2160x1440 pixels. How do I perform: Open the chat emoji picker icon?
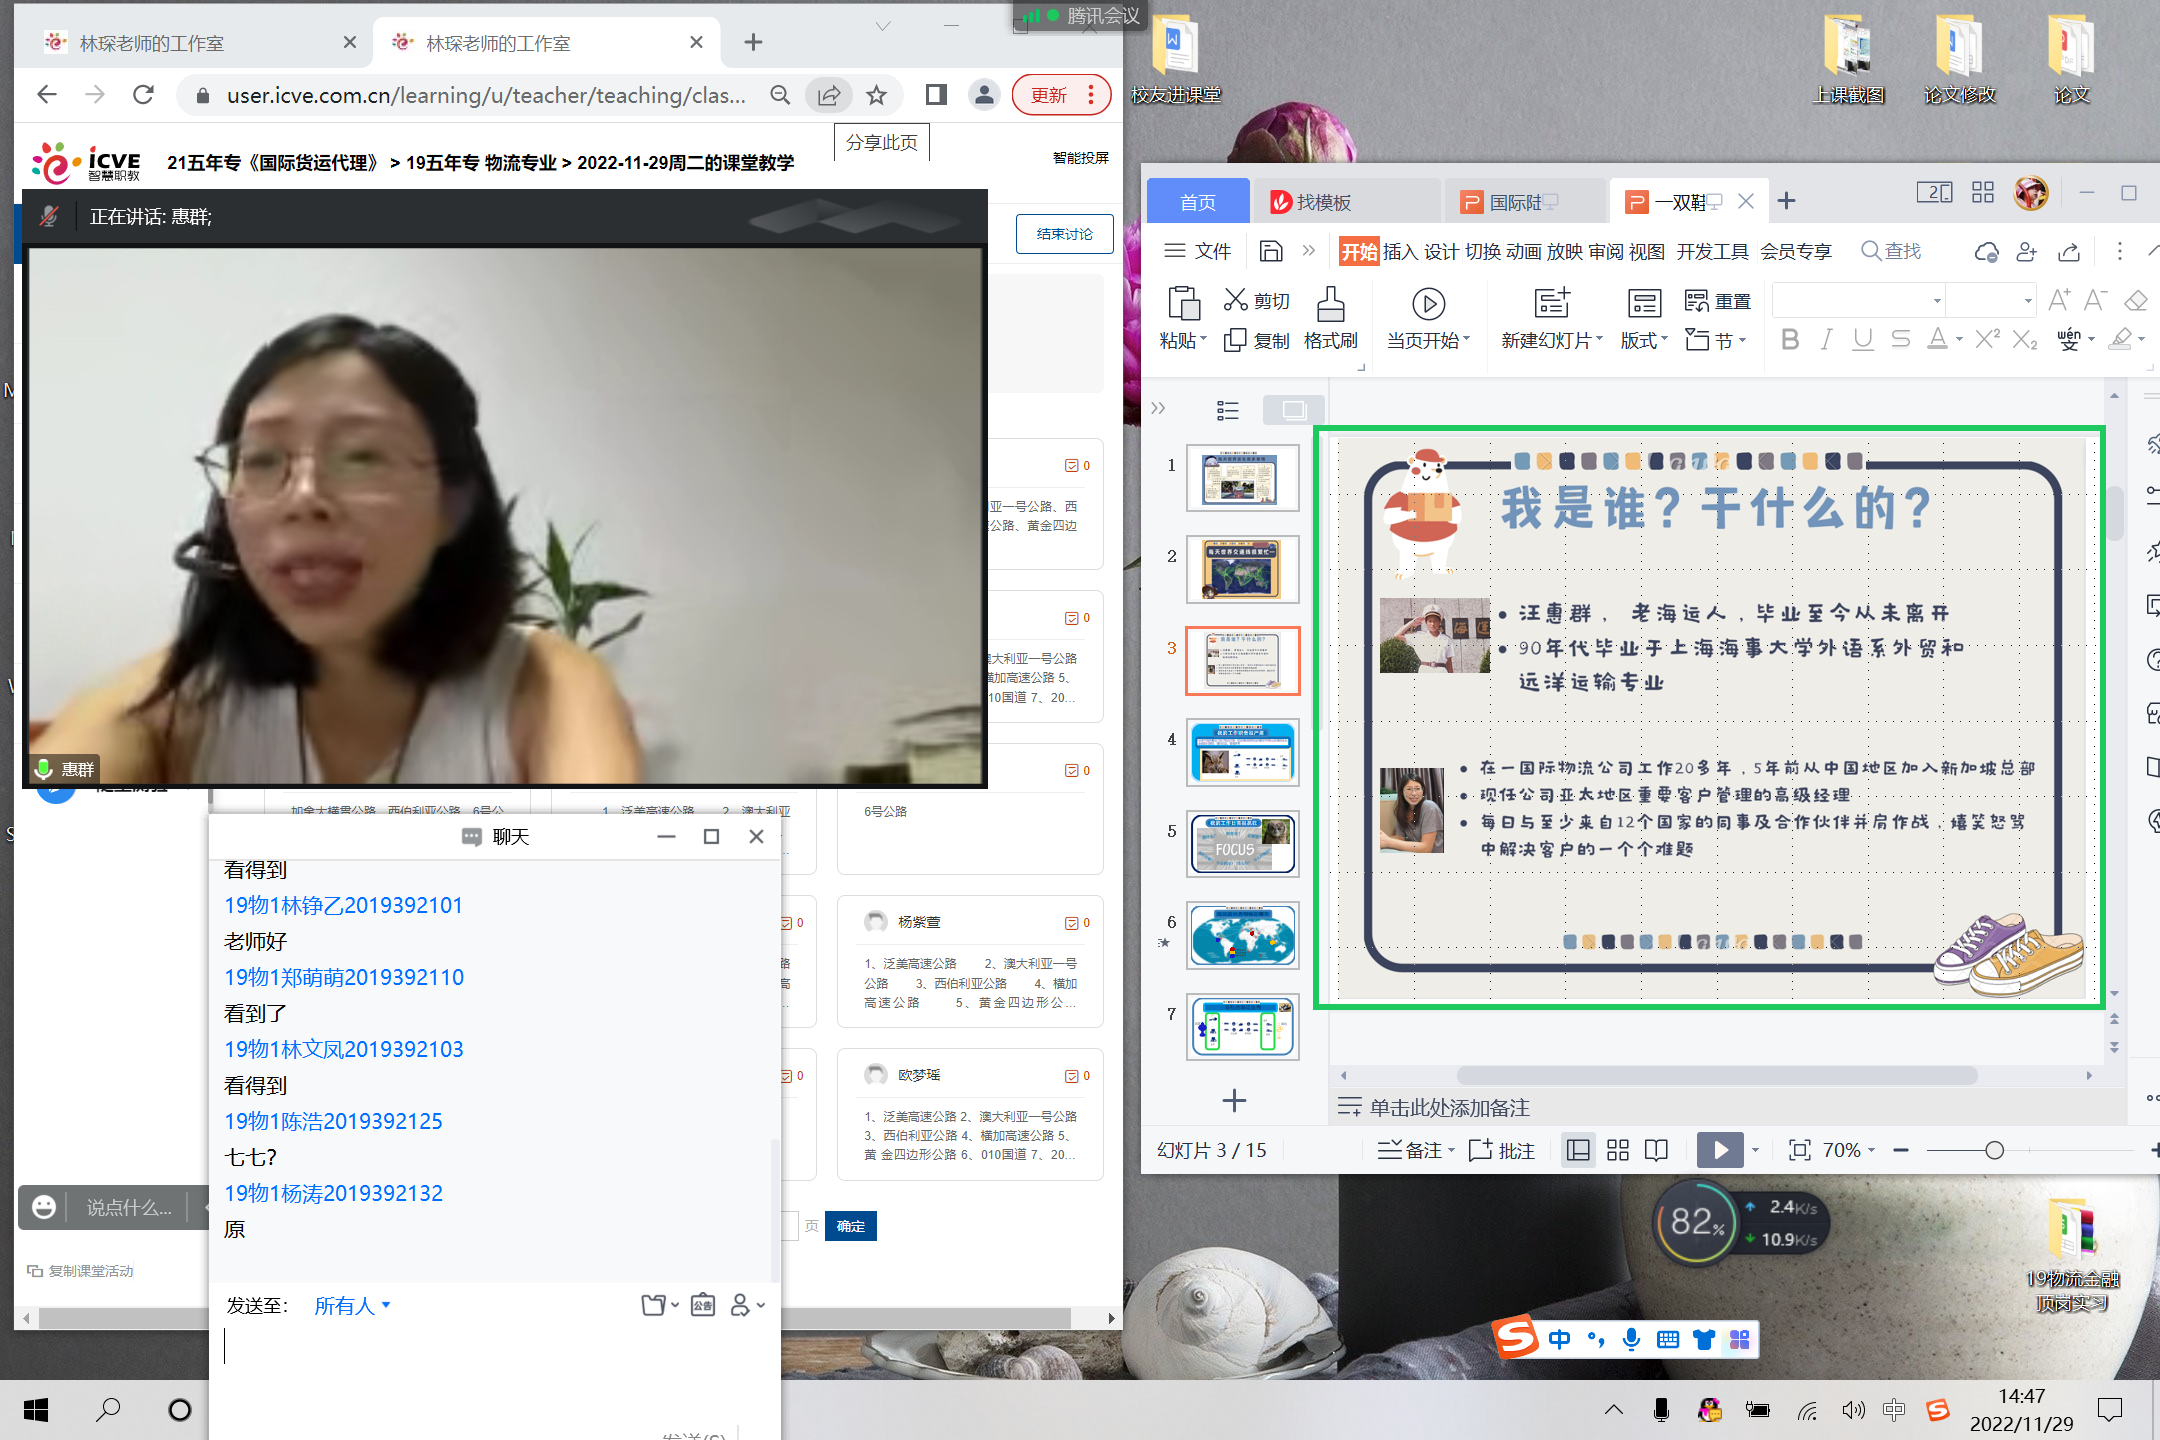[x=44, y=1207]
